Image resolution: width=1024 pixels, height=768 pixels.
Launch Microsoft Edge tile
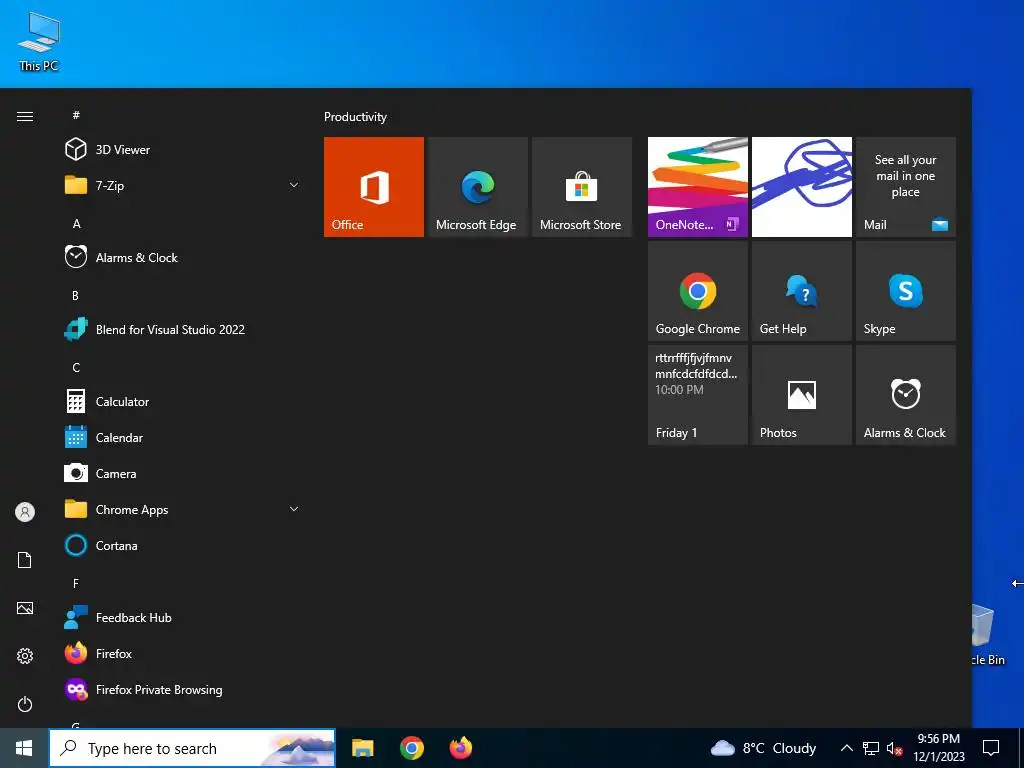(477, 187)
